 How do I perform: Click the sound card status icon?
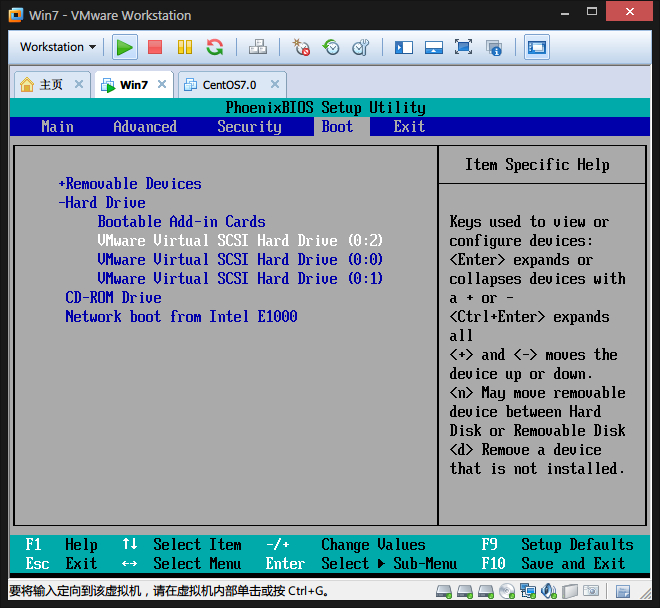coord(549,591)
